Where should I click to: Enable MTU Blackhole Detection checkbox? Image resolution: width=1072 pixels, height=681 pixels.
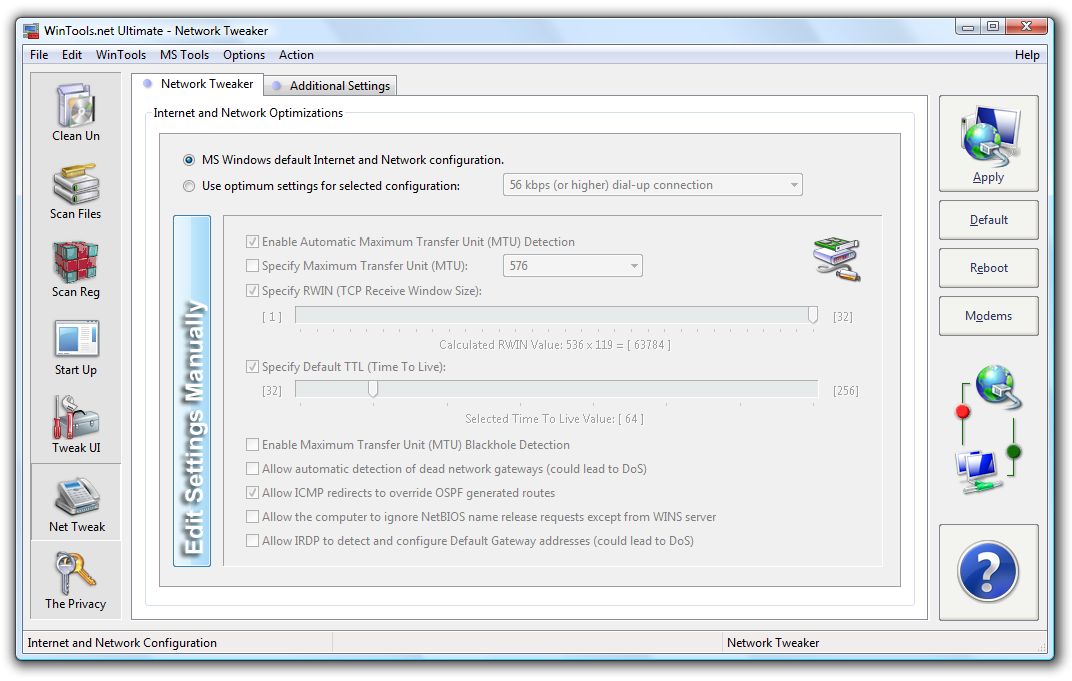pos(252,444)
